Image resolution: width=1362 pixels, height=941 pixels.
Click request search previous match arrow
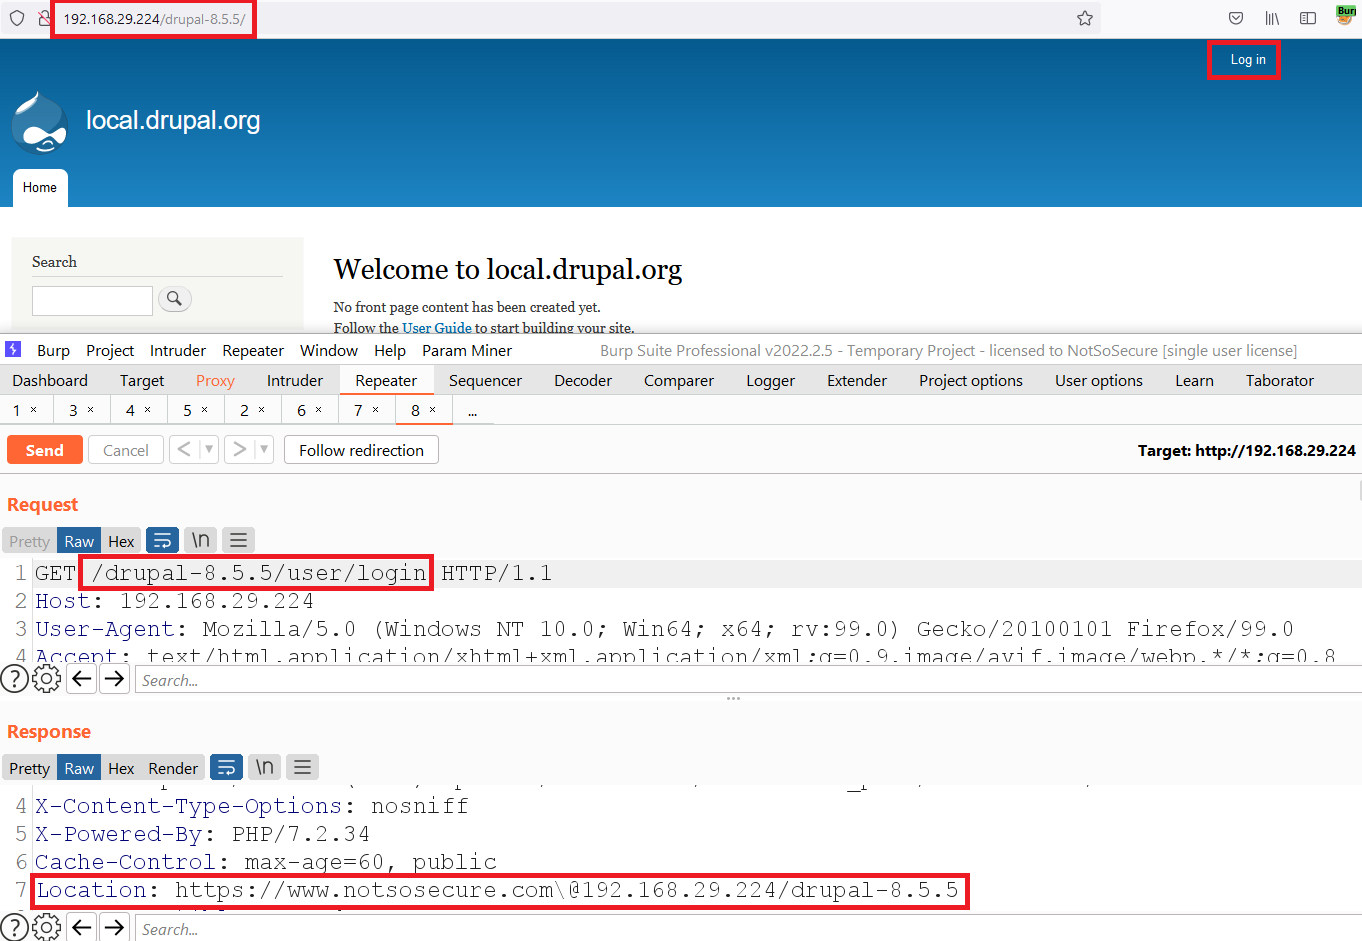pyautogui.click(x=82, y=679)
